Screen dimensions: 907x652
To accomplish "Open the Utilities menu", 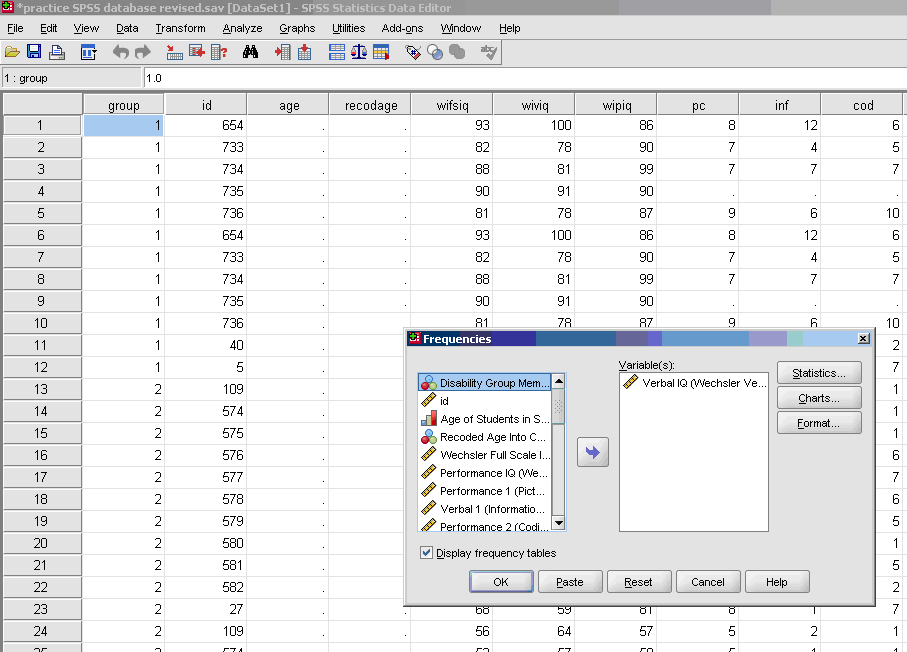I will (x=349, y=28).
